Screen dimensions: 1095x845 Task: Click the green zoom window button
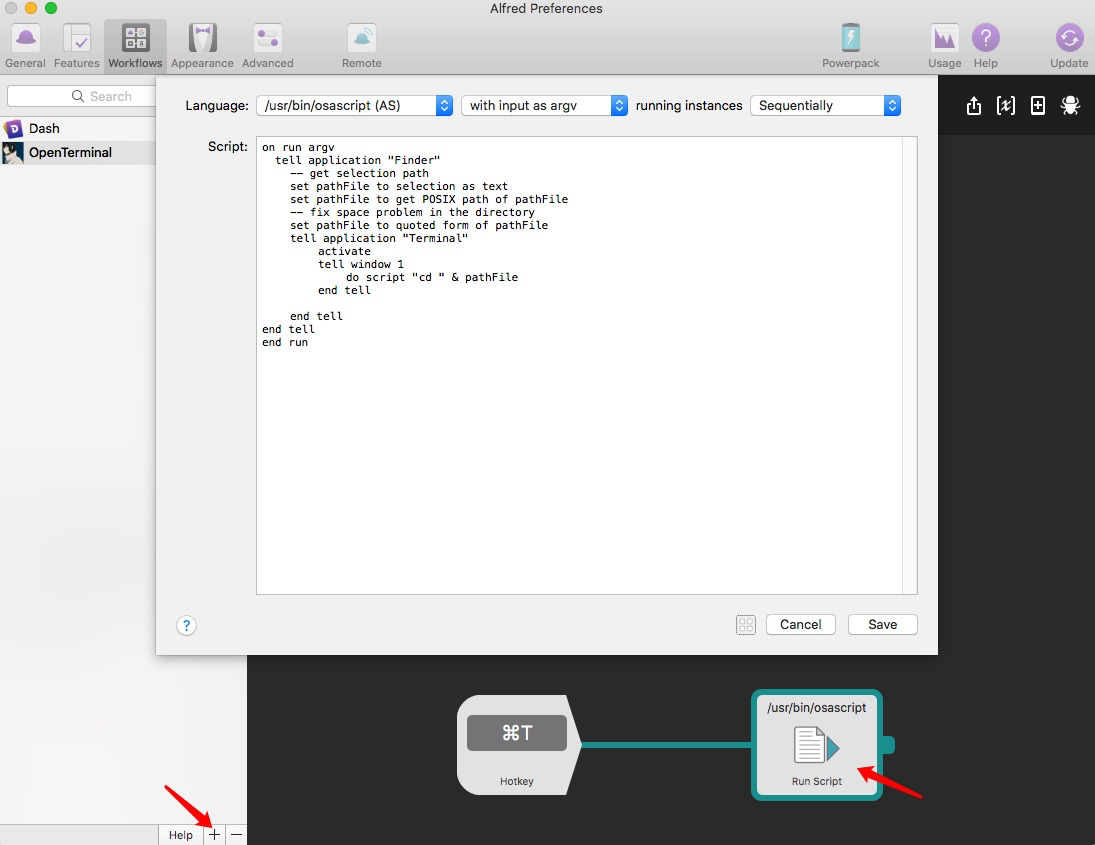(51, 8)
